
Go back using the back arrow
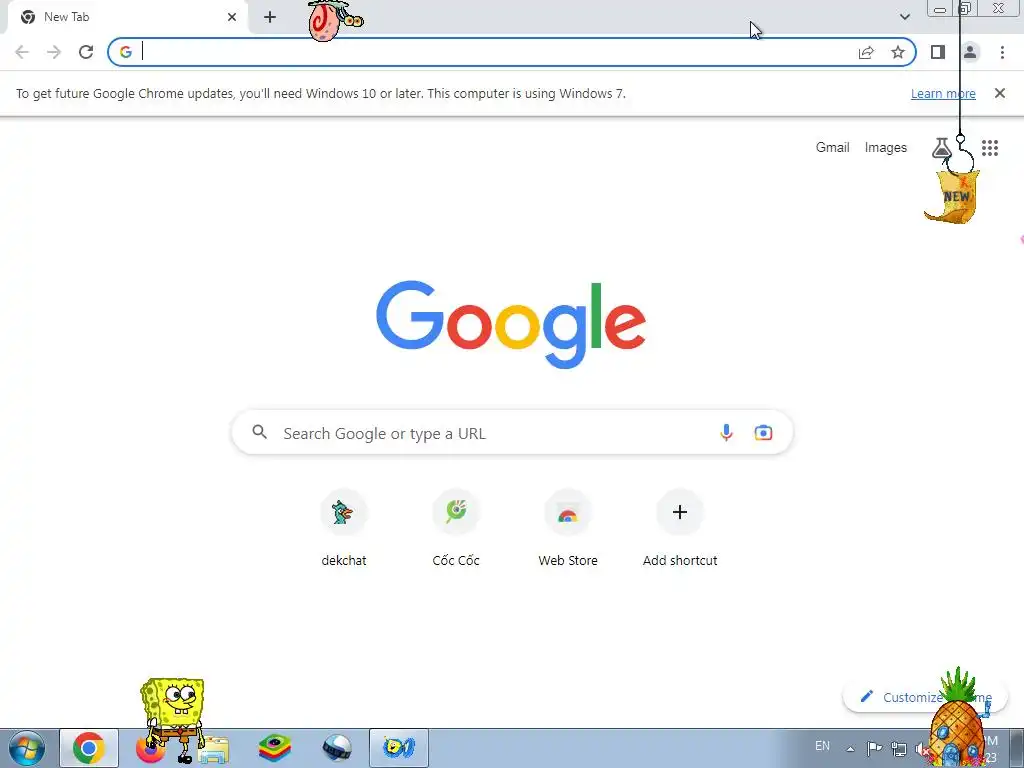point(22,52)
